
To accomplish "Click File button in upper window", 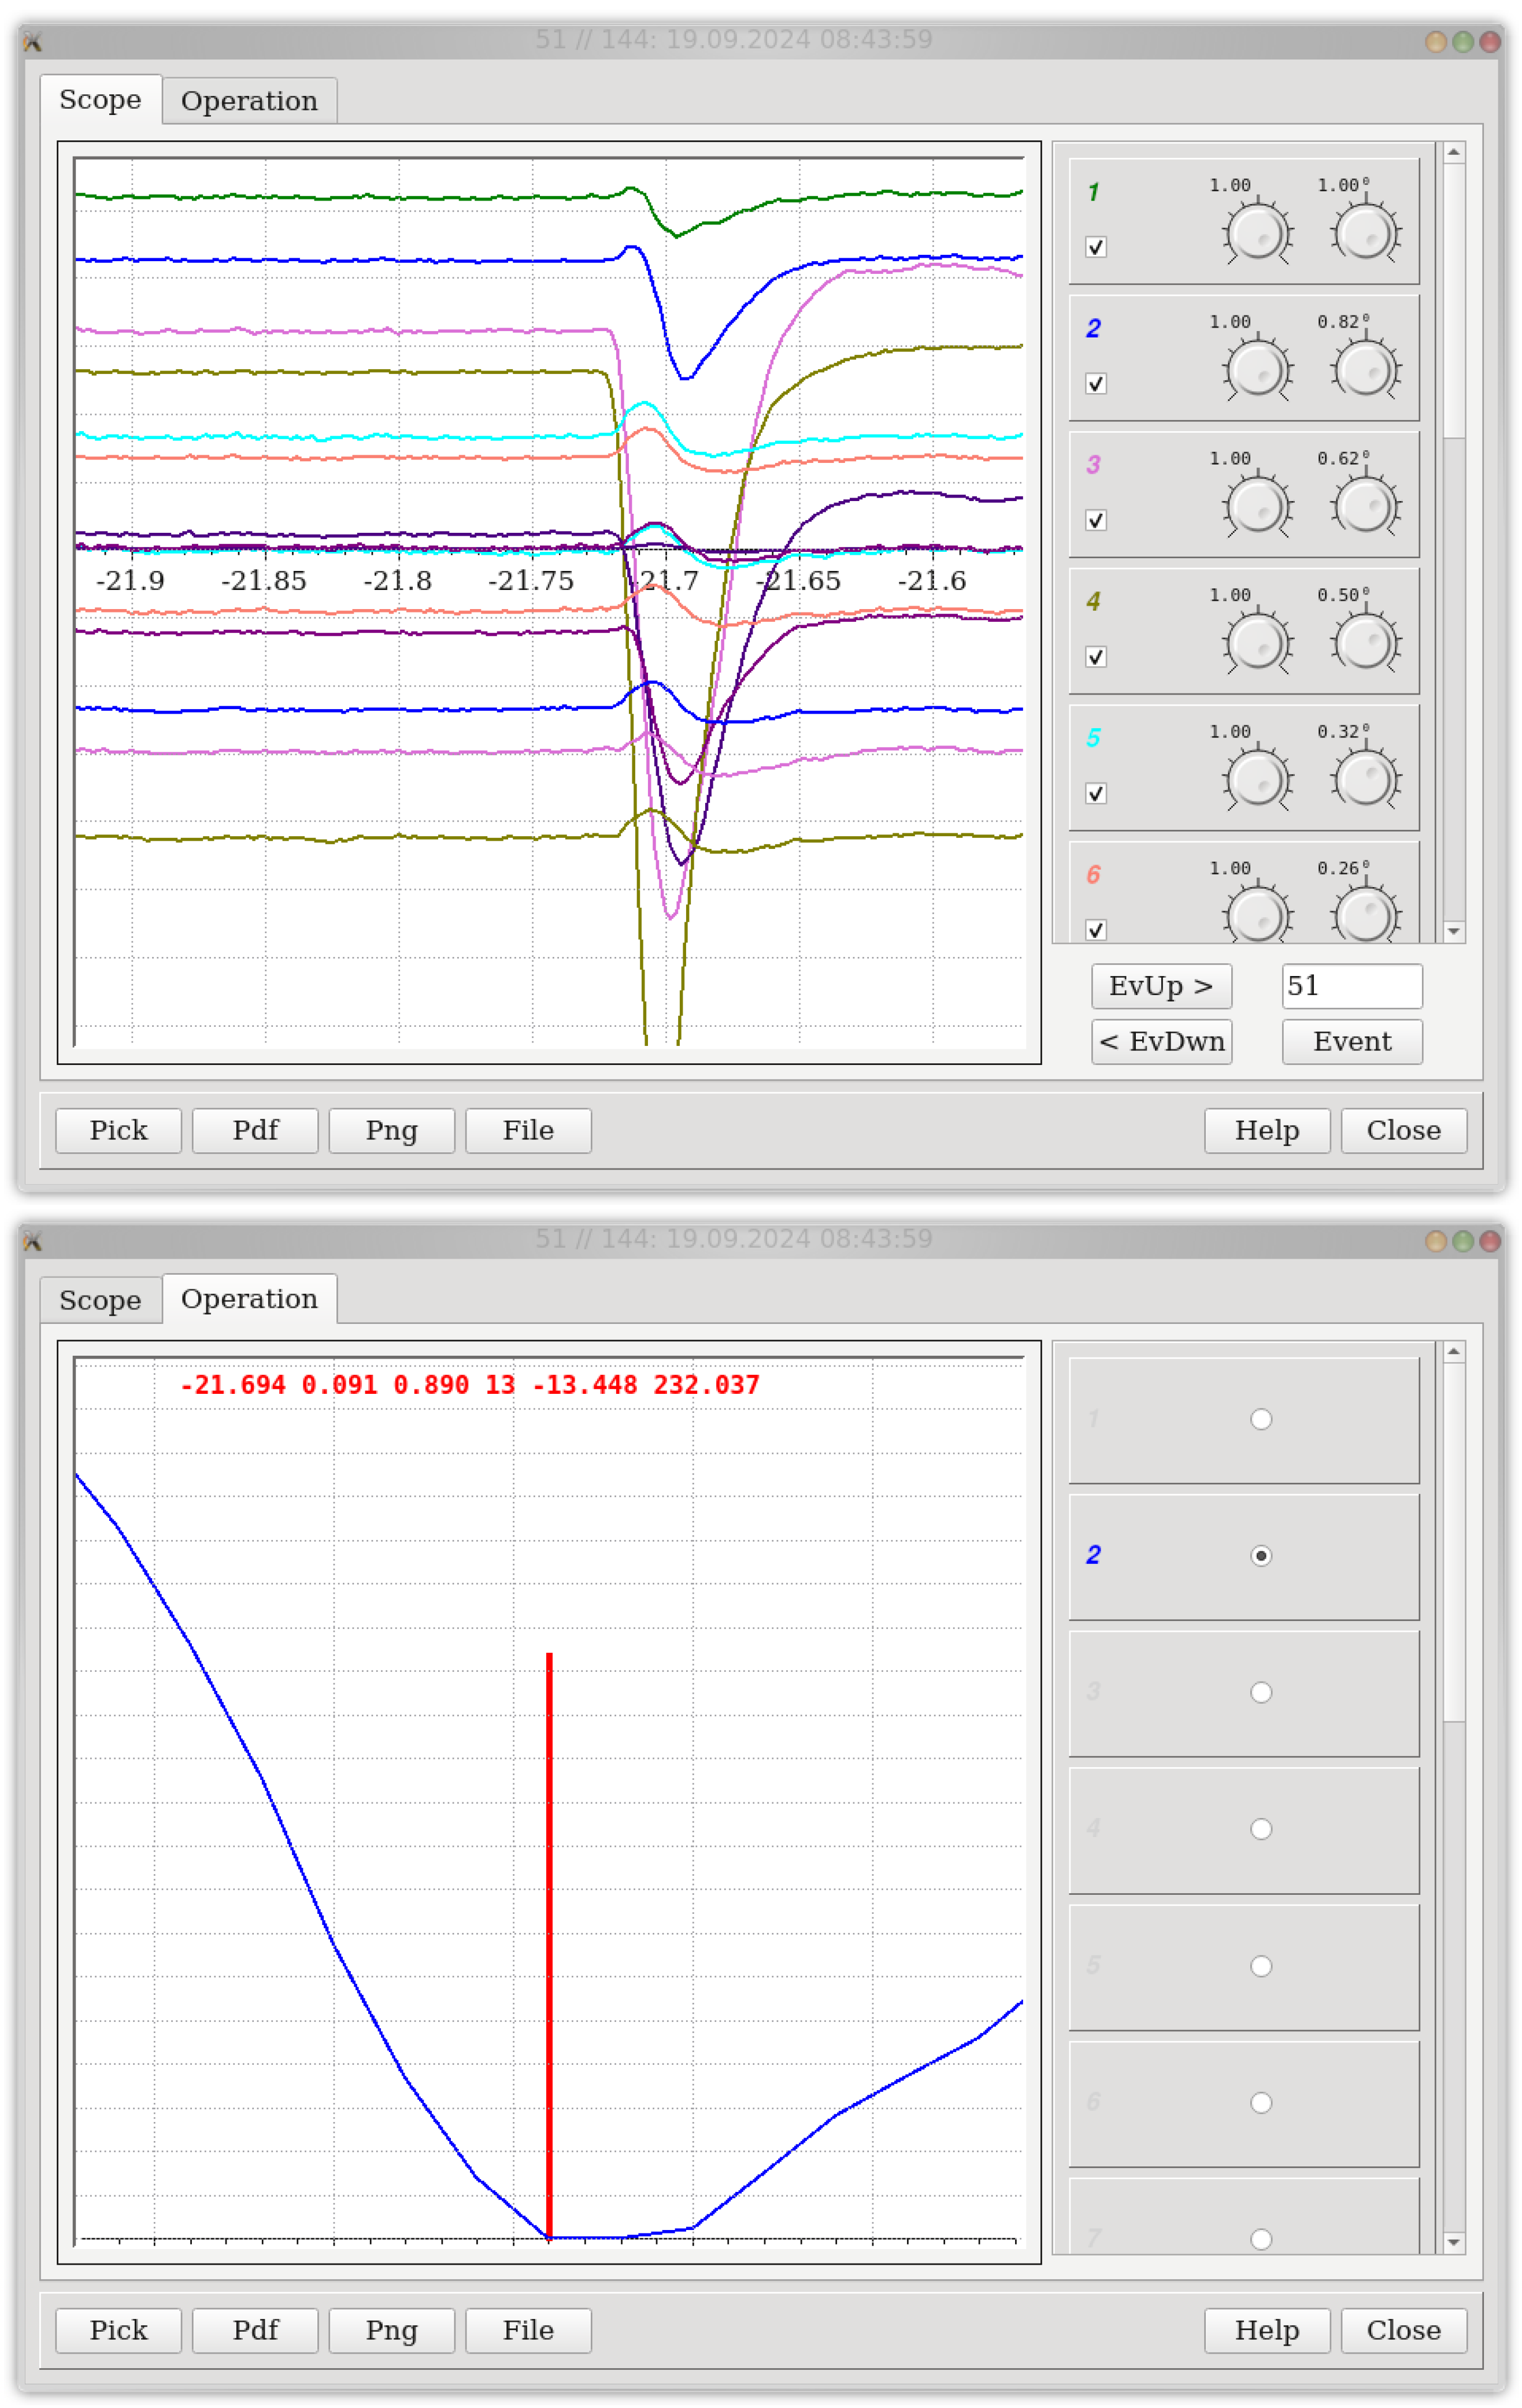I will [x=528, y=1130].
